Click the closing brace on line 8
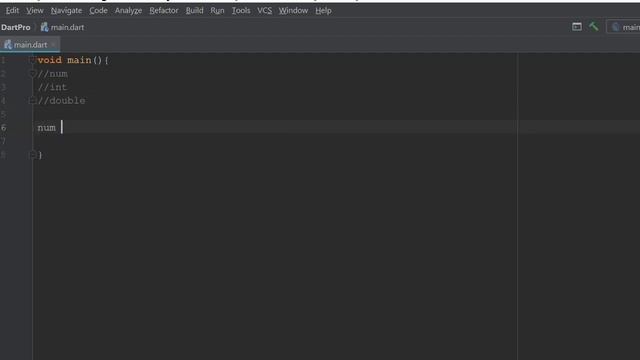 pyautogui.click(x=40, y=155)
